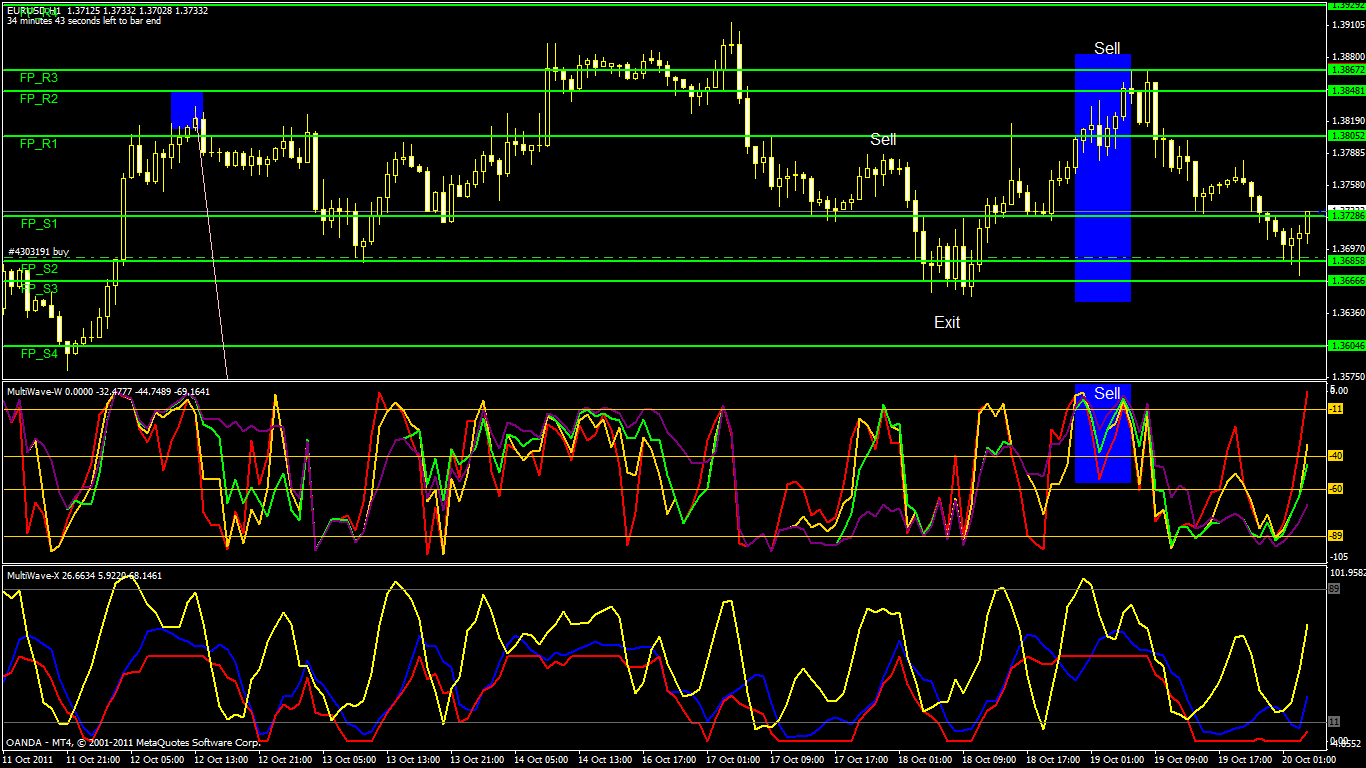Select the large blue rectangle on the price chart
The height and width of the screenshot is (768, 1366).
pos(1103,177)
